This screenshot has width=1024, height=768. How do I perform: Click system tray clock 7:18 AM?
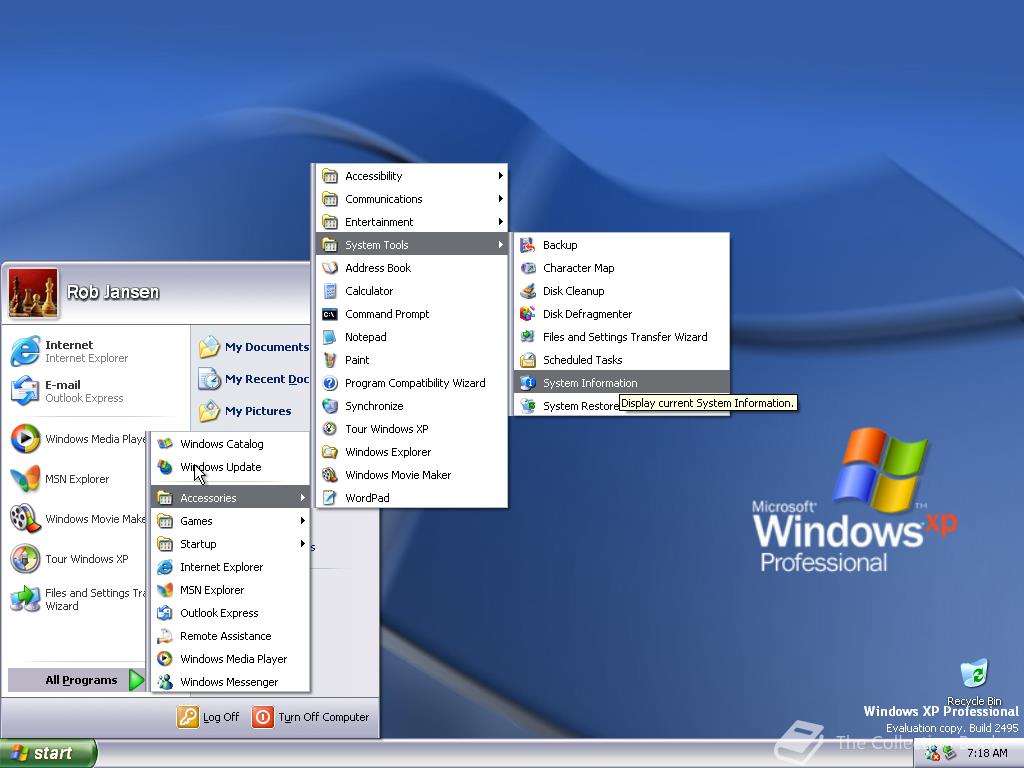pos(987,753)
